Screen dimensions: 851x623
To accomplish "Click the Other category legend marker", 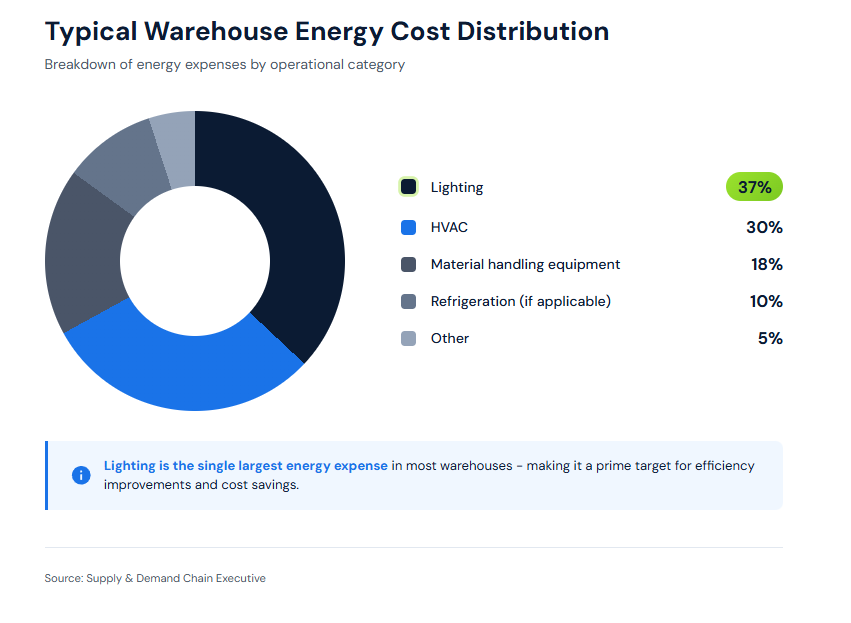I will point(408,338).
